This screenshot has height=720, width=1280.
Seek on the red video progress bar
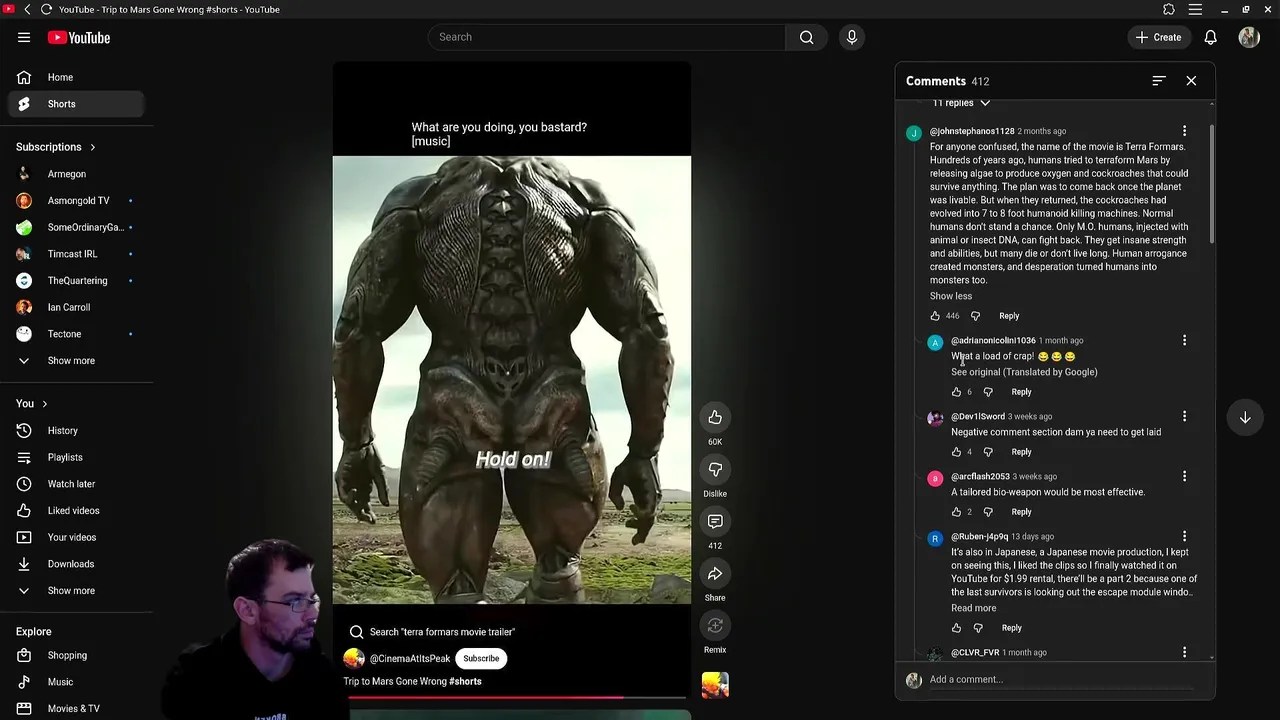(517, 697)
